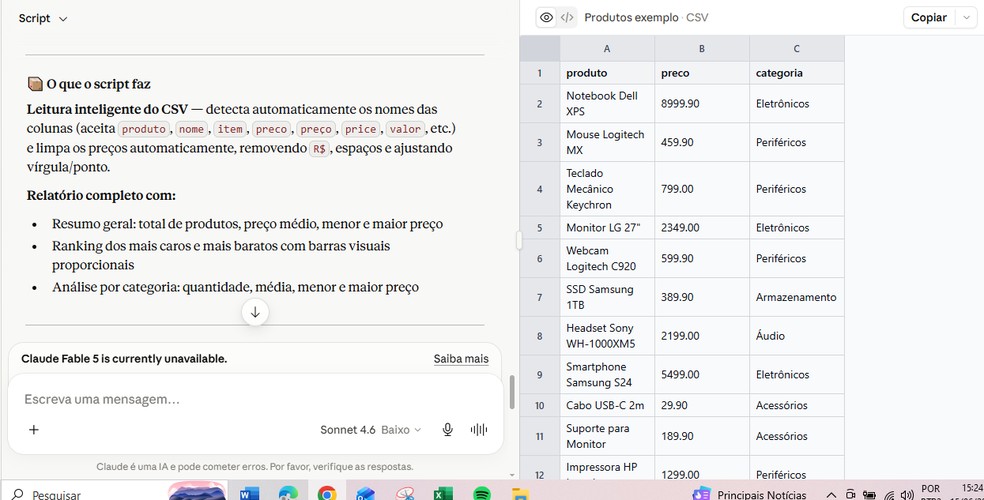Switch to preview eye view
984x500 pixels.
coord(547,18)
